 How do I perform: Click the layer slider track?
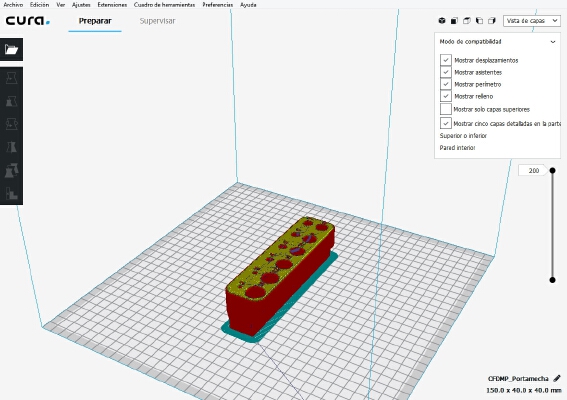pyautogui.click(x=552, y=225)
